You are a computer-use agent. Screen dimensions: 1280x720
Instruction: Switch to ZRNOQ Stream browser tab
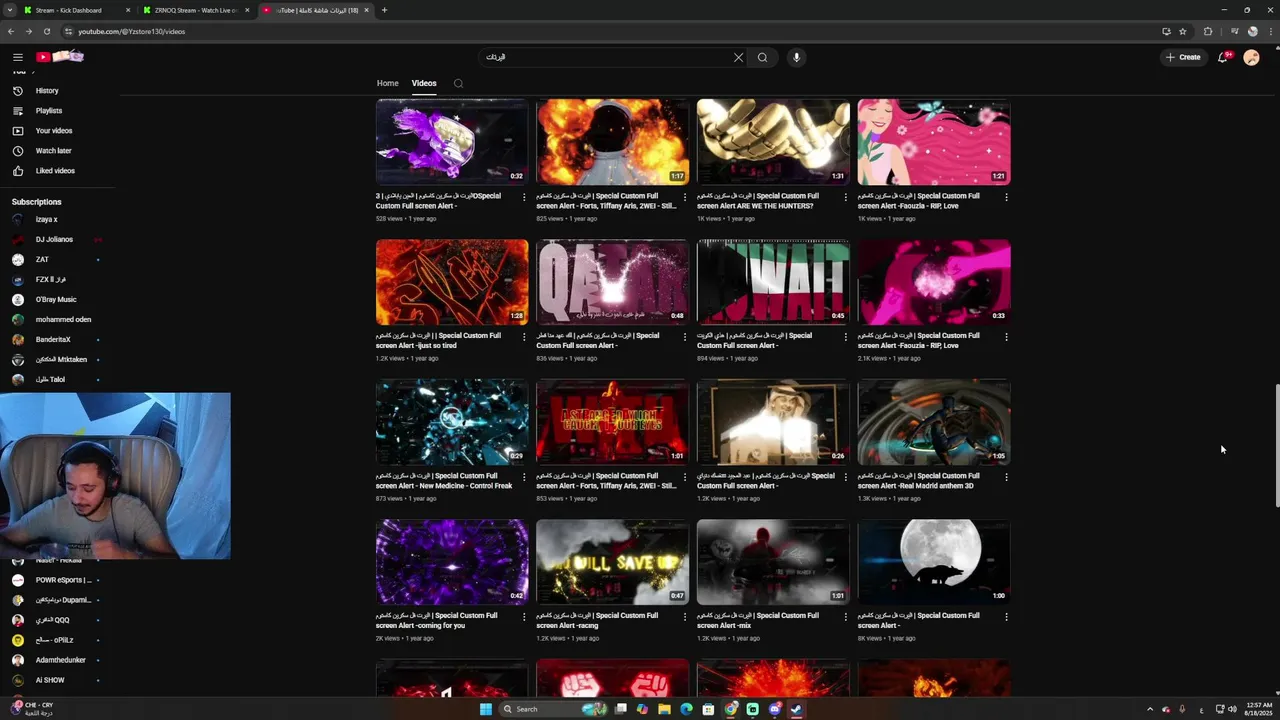coord(194,10)
